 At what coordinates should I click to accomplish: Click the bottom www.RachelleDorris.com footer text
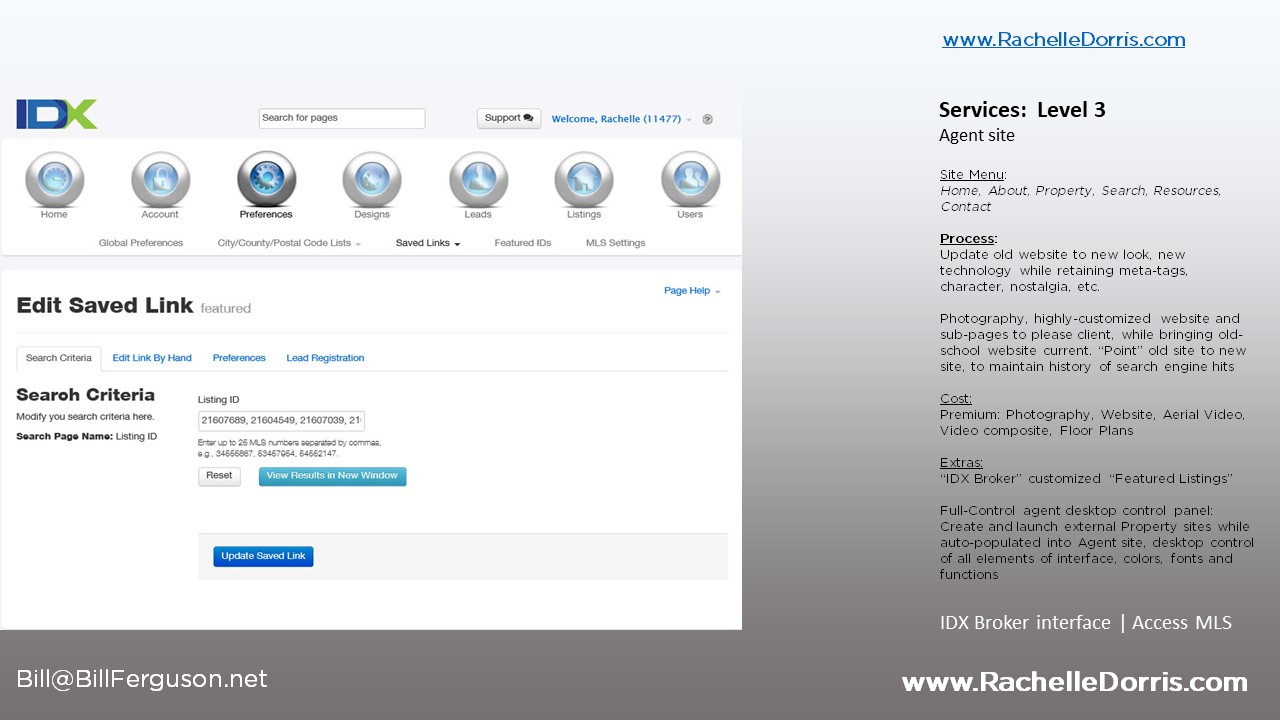[1075, 683]
